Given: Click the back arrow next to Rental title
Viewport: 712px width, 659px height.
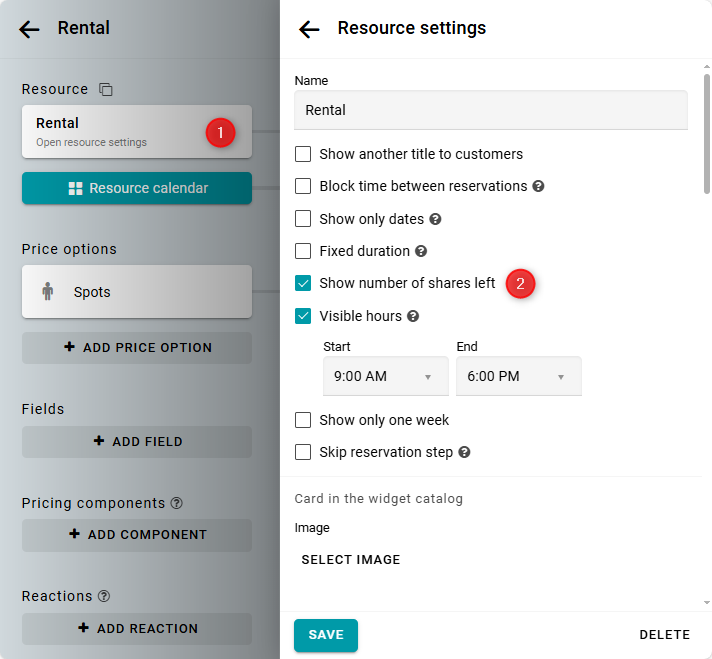Looking at the screenshot, I should pos(30,29).
